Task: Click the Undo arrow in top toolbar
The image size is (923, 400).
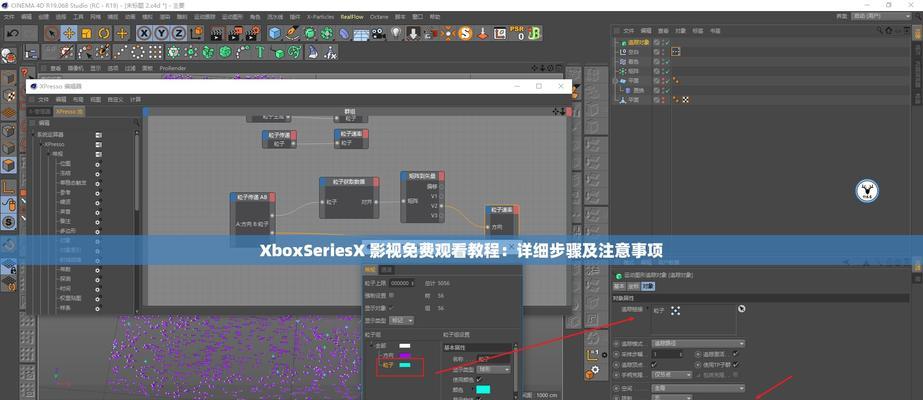Action: 13,34
